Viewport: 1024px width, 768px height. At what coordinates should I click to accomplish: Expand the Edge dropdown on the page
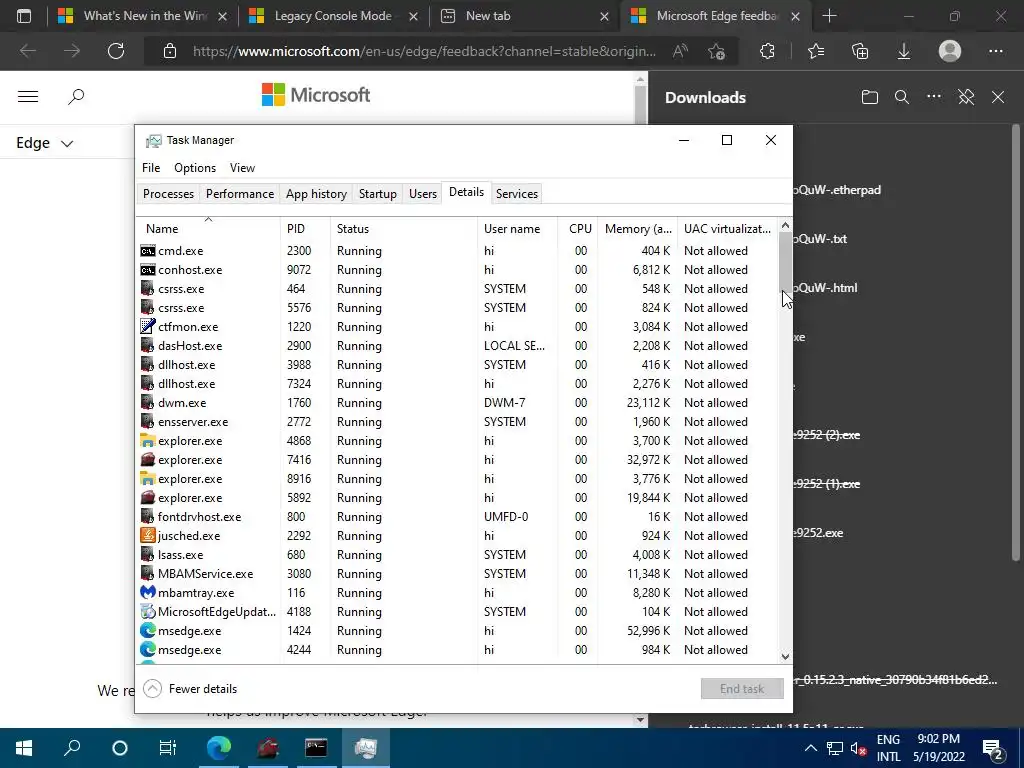point(44,143)
